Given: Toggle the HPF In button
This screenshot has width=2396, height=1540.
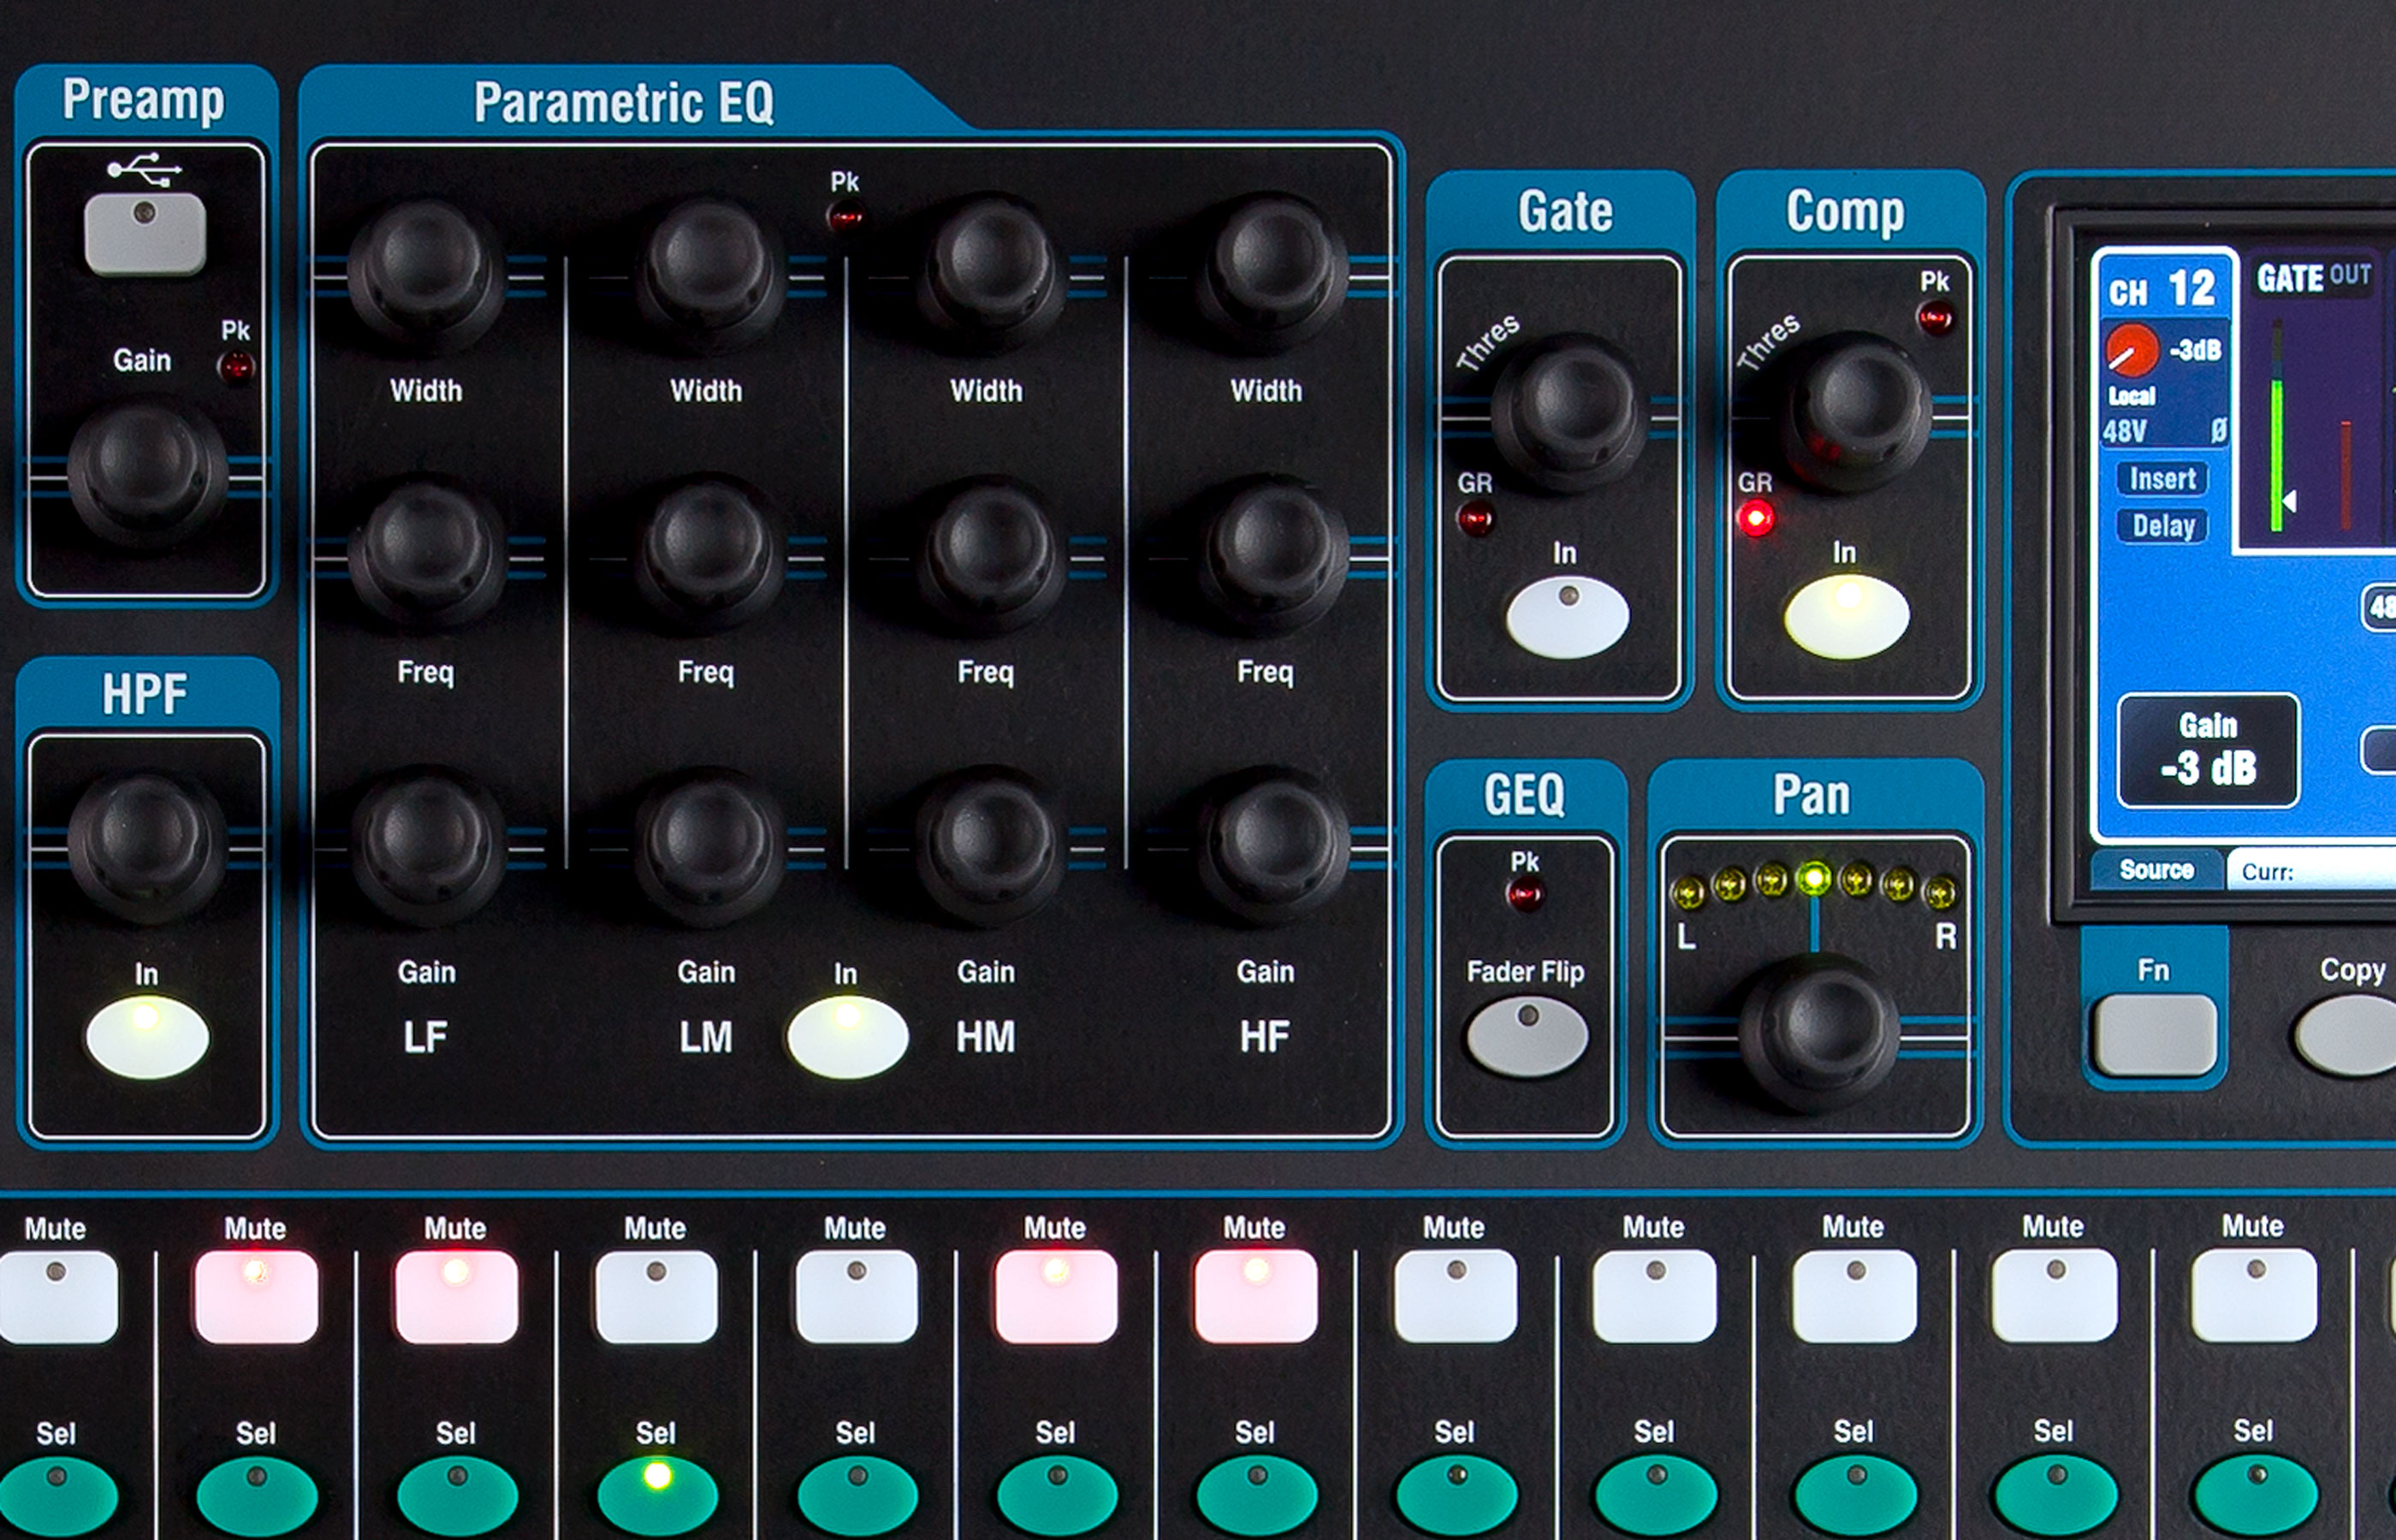Looking at the screenshot, I should tap(147, 1037).
